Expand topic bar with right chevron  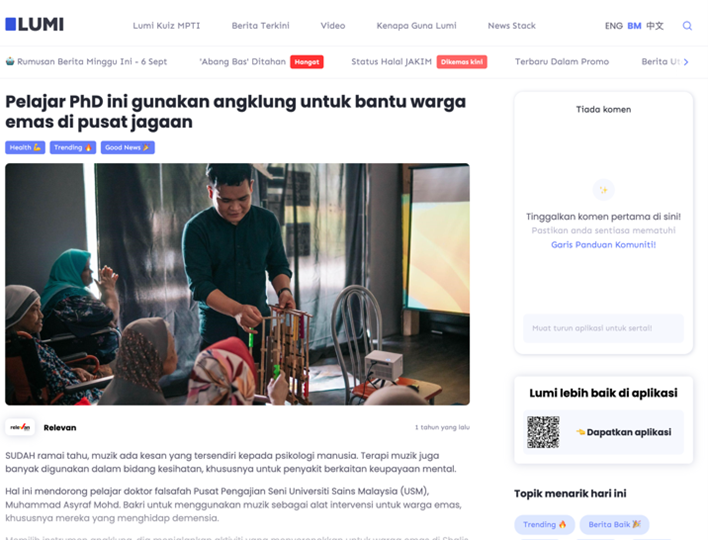pyautogui.click(x=686, y=62)
